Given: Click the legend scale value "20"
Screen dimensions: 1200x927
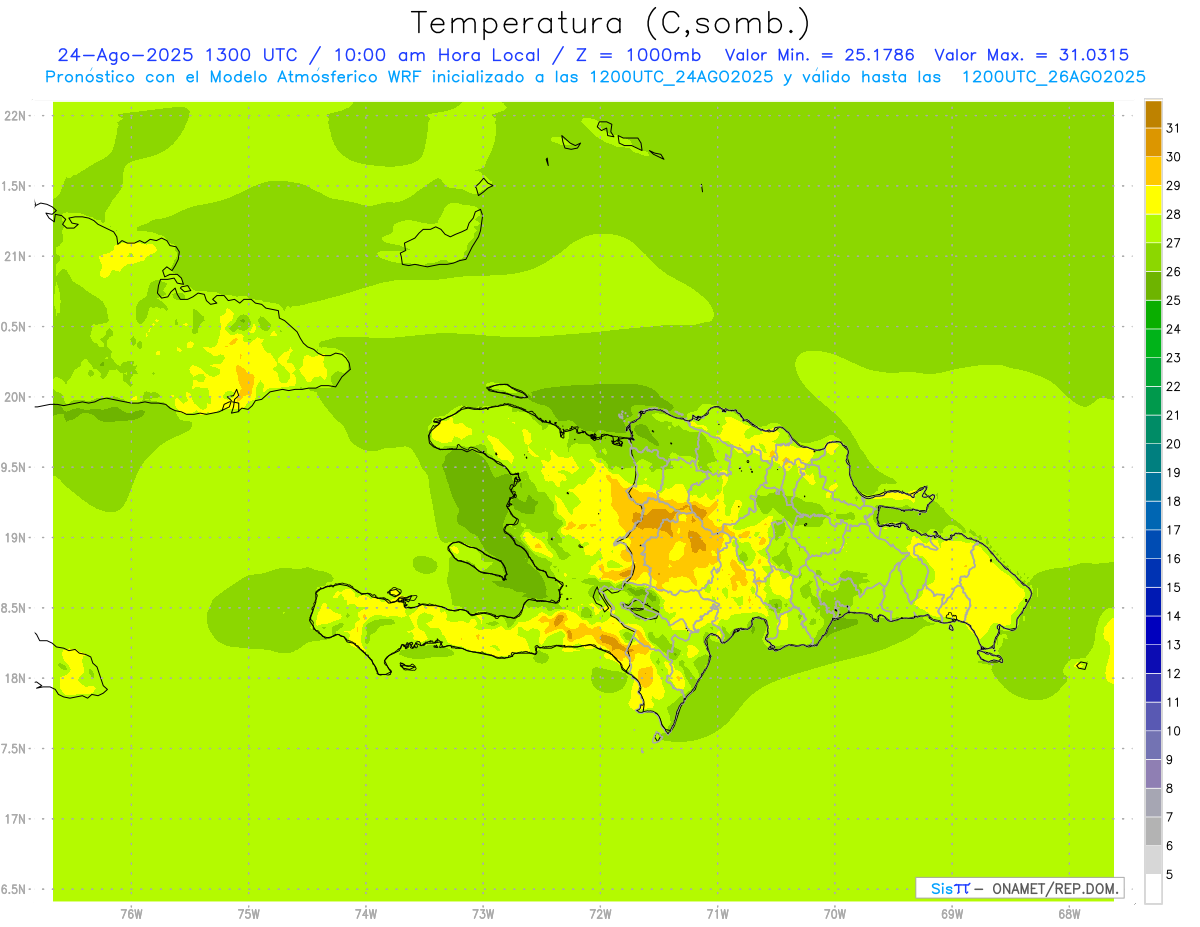Looking at the screenshot, I should tap(1174, 444).
